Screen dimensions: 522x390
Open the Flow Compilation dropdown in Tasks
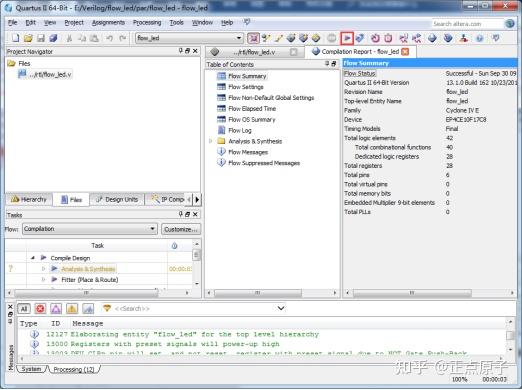tap(89, 229)
